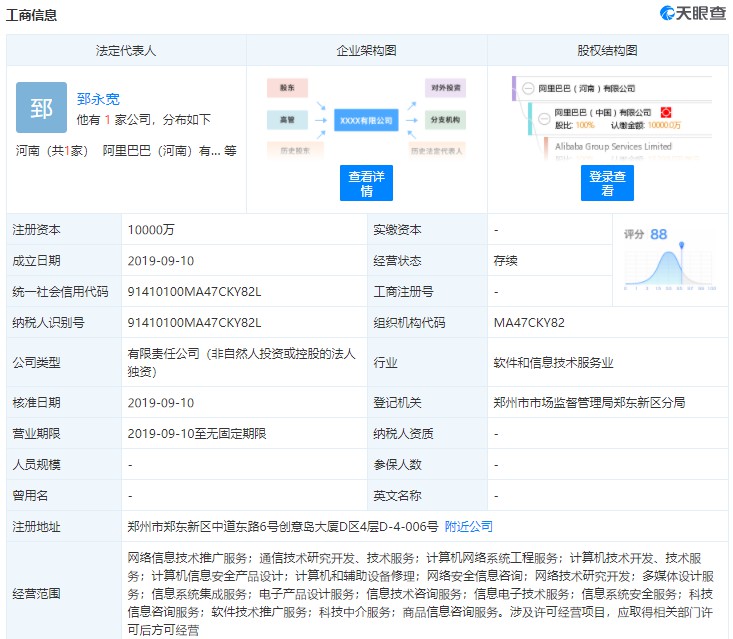Collapse the 阿里巴巴（中国）有限公司 tree node

[544, 118]
